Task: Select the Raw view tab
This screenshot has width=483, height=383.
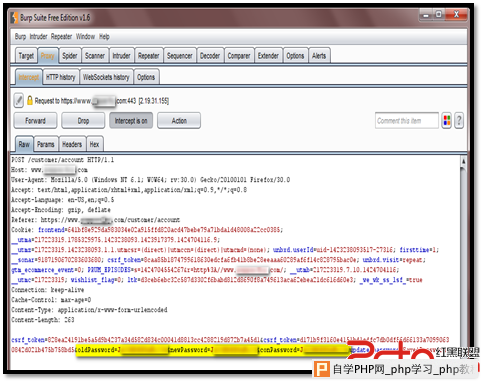Action: 24,144
